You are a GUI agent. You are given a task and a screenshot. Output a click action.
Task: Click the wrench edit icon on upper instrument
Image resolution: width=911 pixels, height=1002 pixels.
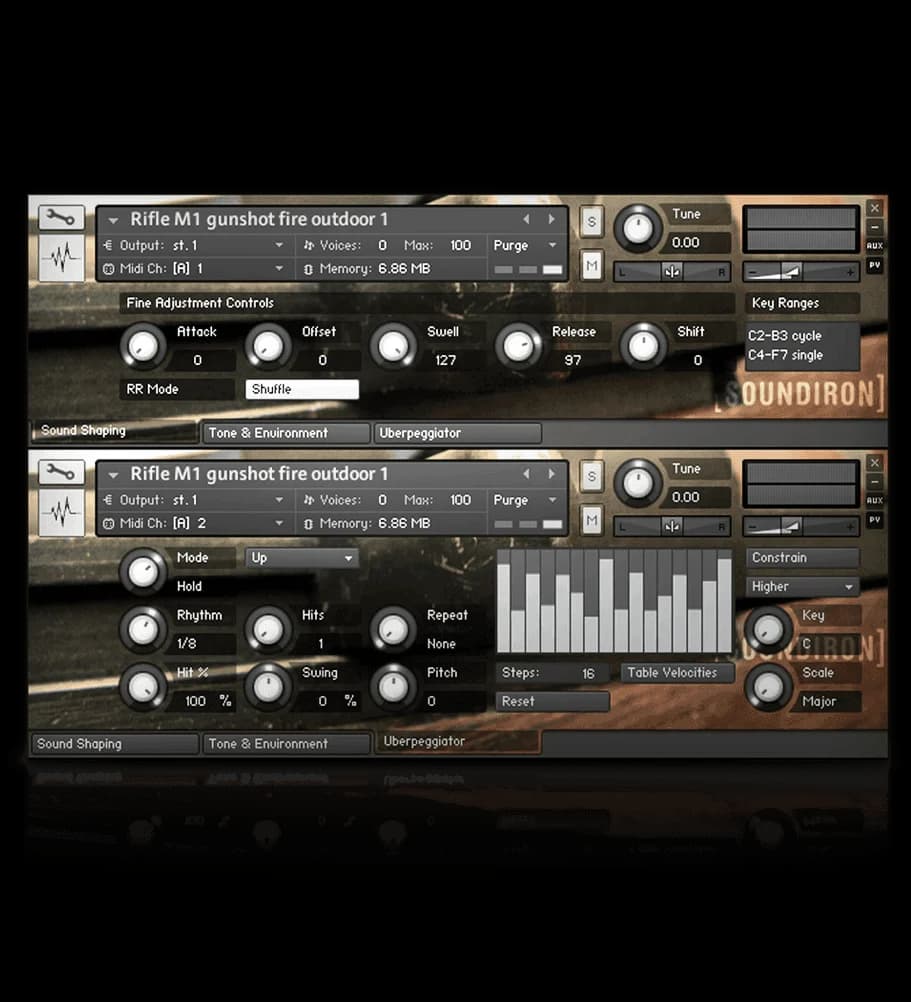point(61,217)
